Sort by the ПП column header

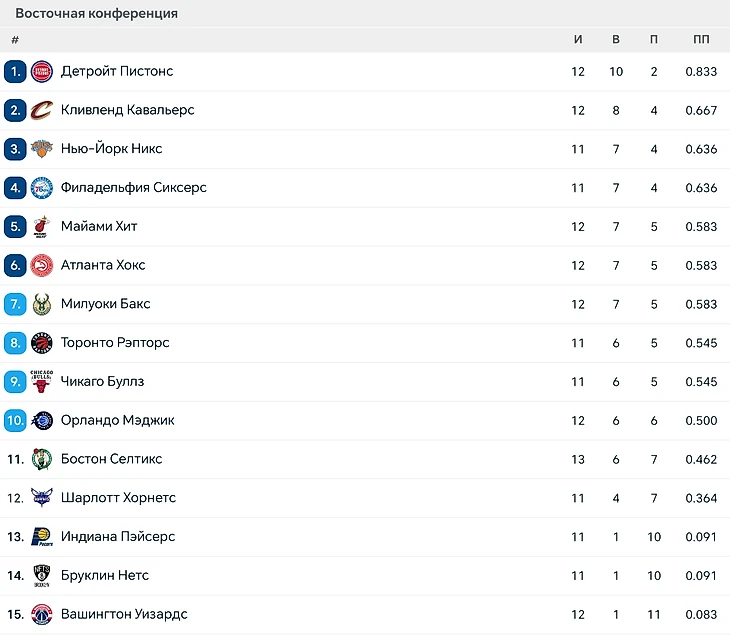701,40
